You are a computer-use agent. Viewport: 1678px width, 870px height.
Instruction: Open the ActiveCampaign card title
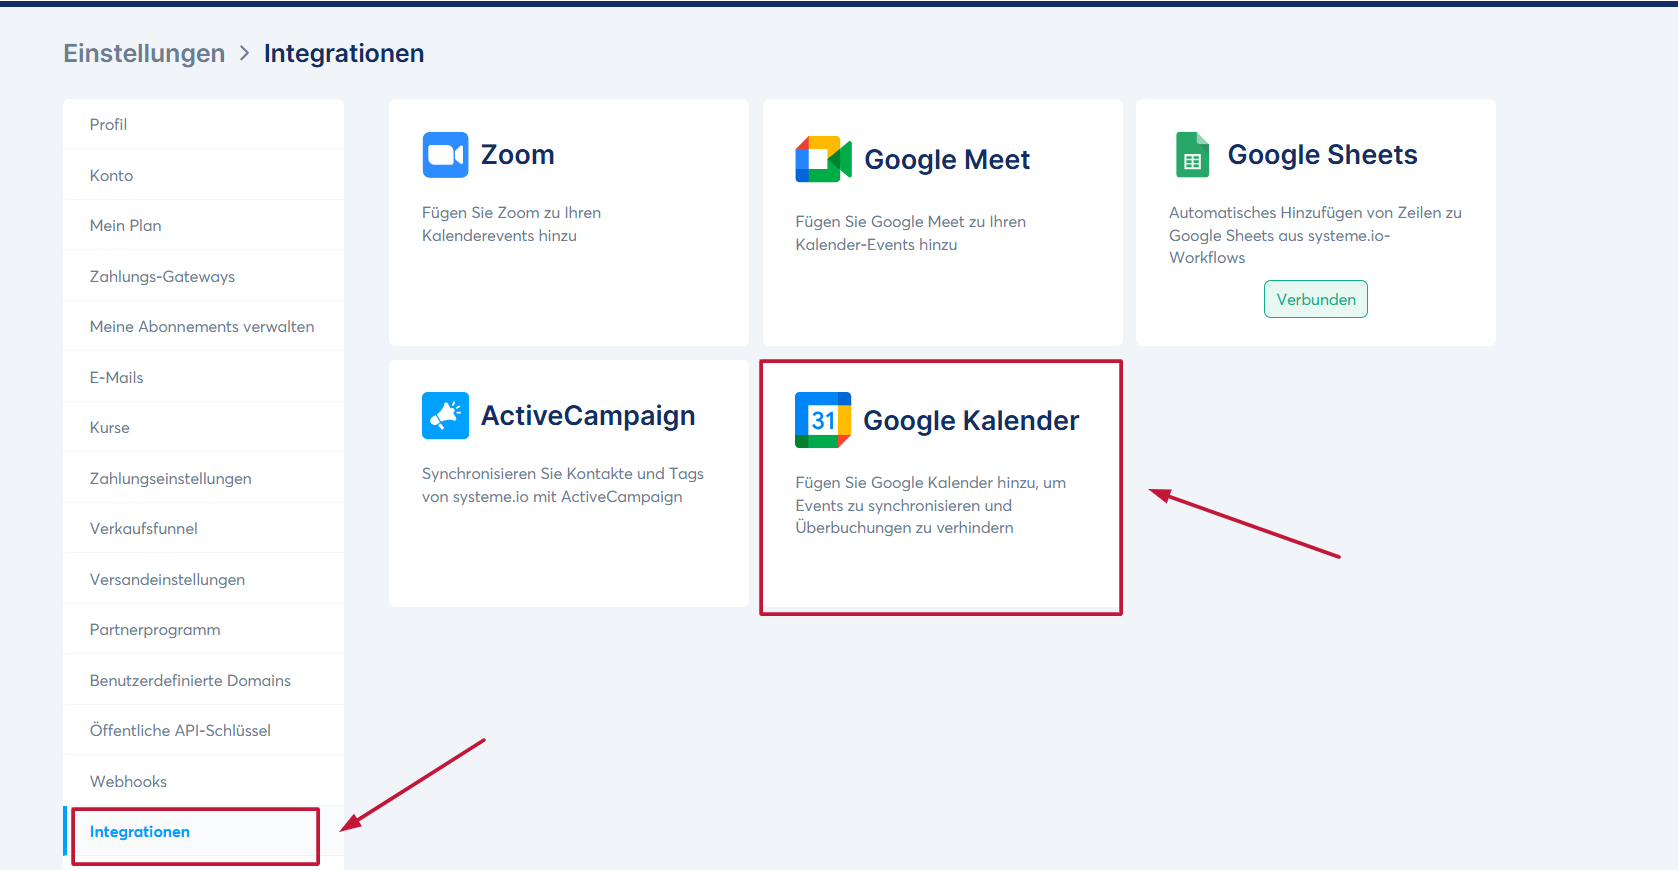[x=588, y=416]
